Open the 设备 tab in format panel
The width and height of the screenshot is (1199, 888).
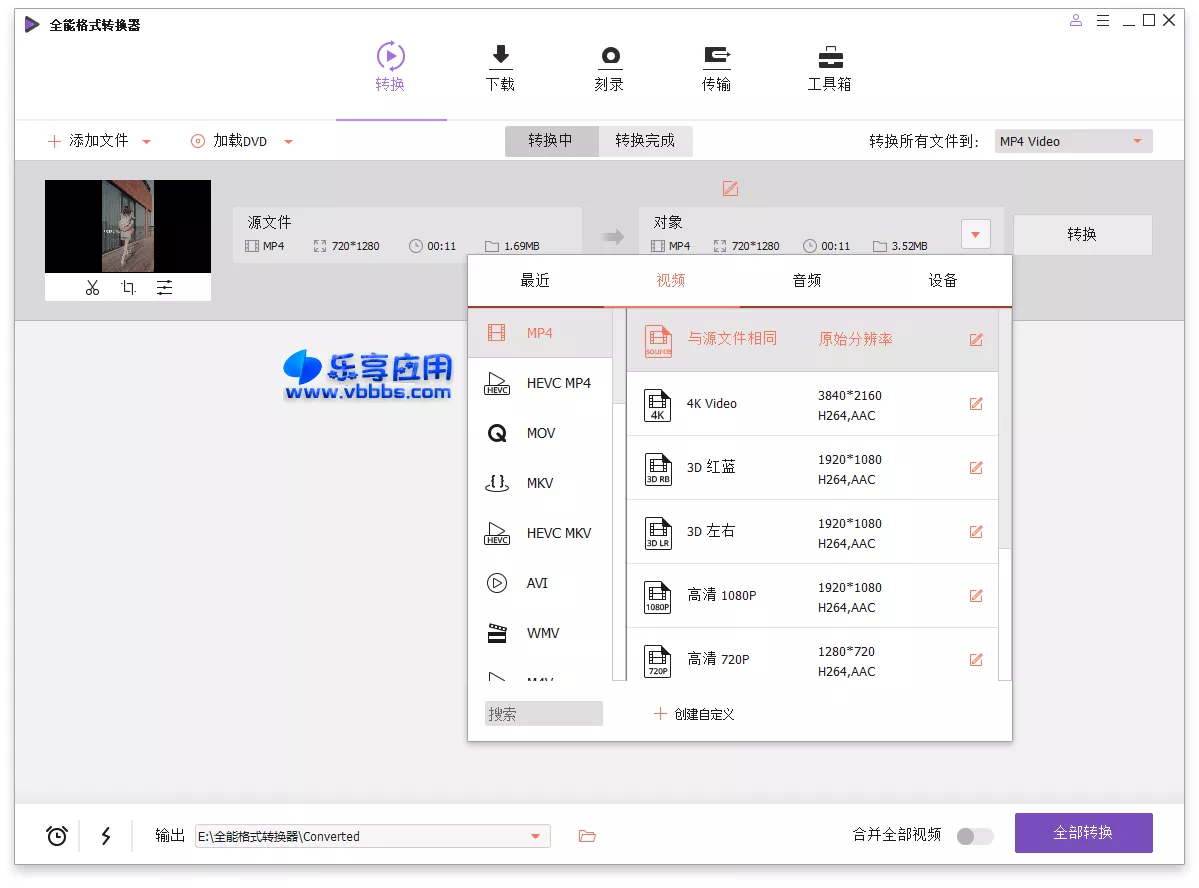coord(941,281)
